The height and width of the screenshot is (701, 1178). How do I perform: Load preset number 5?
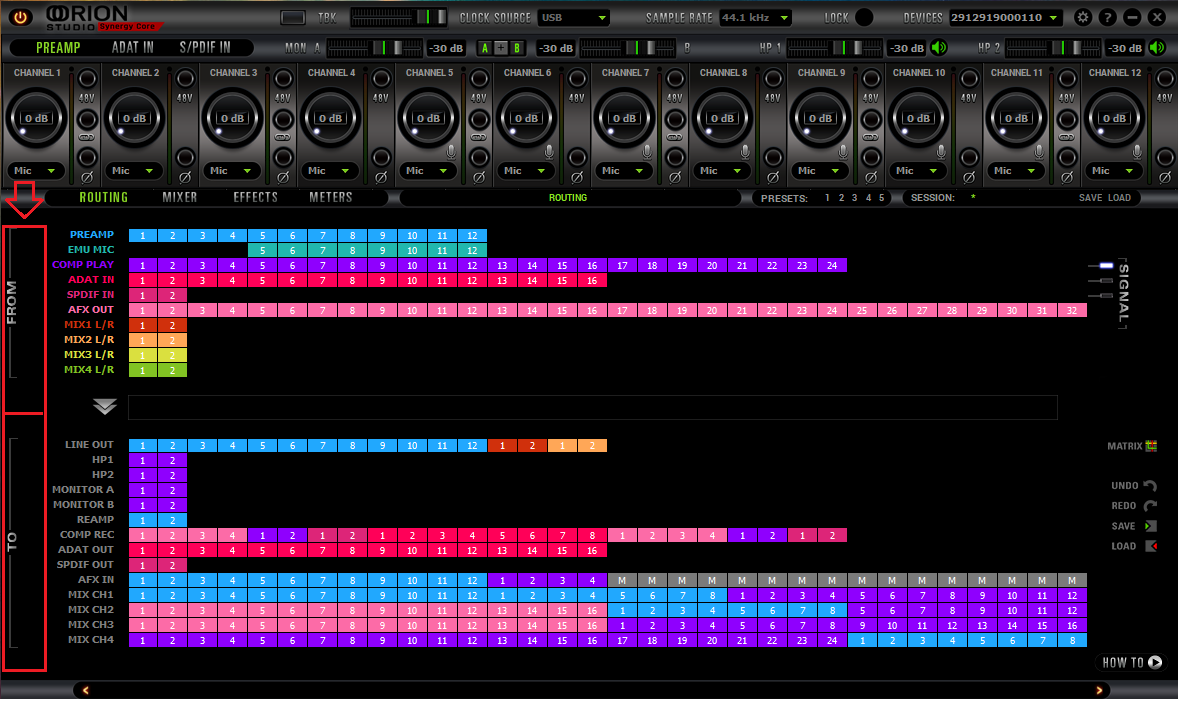click(881, 198)
